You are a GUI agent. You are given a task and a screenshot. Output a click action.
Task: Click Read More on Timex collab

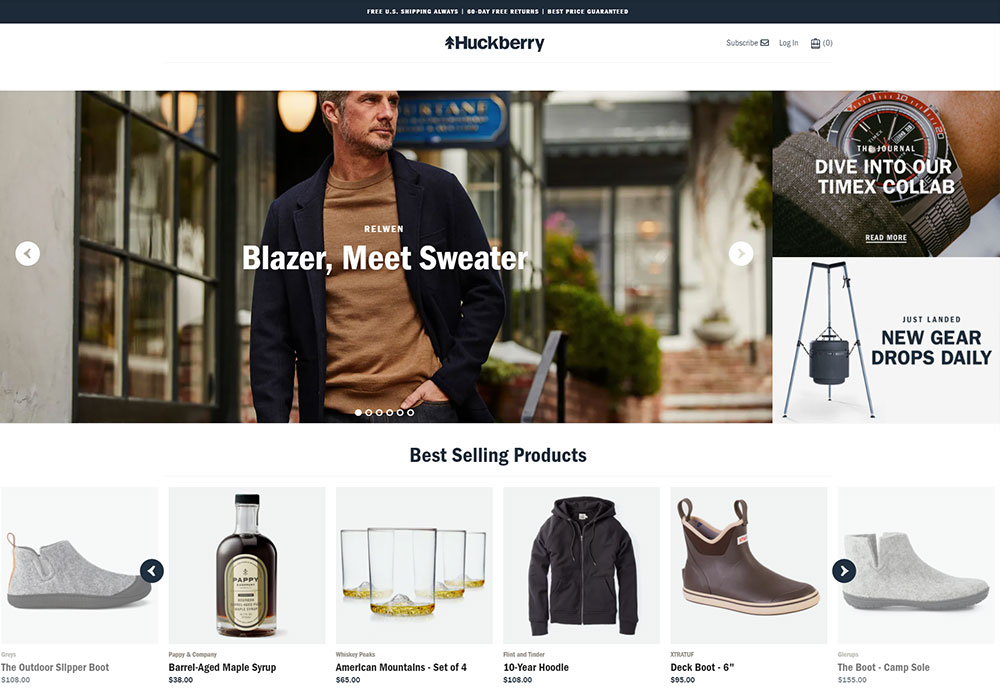[886, 238]
